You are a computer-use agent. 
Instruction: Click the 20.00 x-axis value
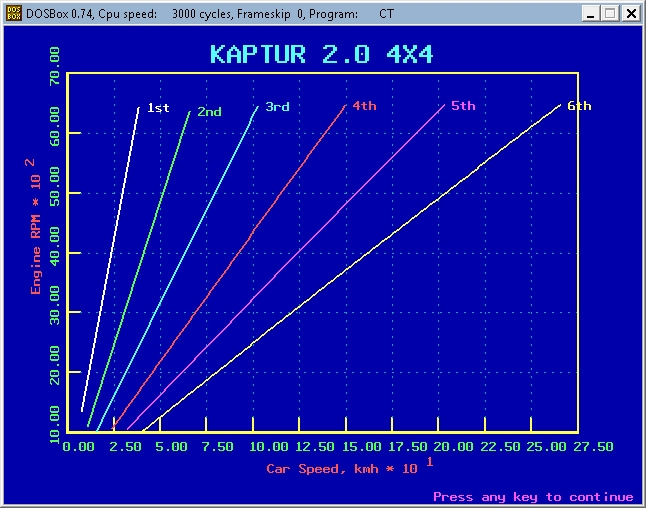tap(454, 447)
